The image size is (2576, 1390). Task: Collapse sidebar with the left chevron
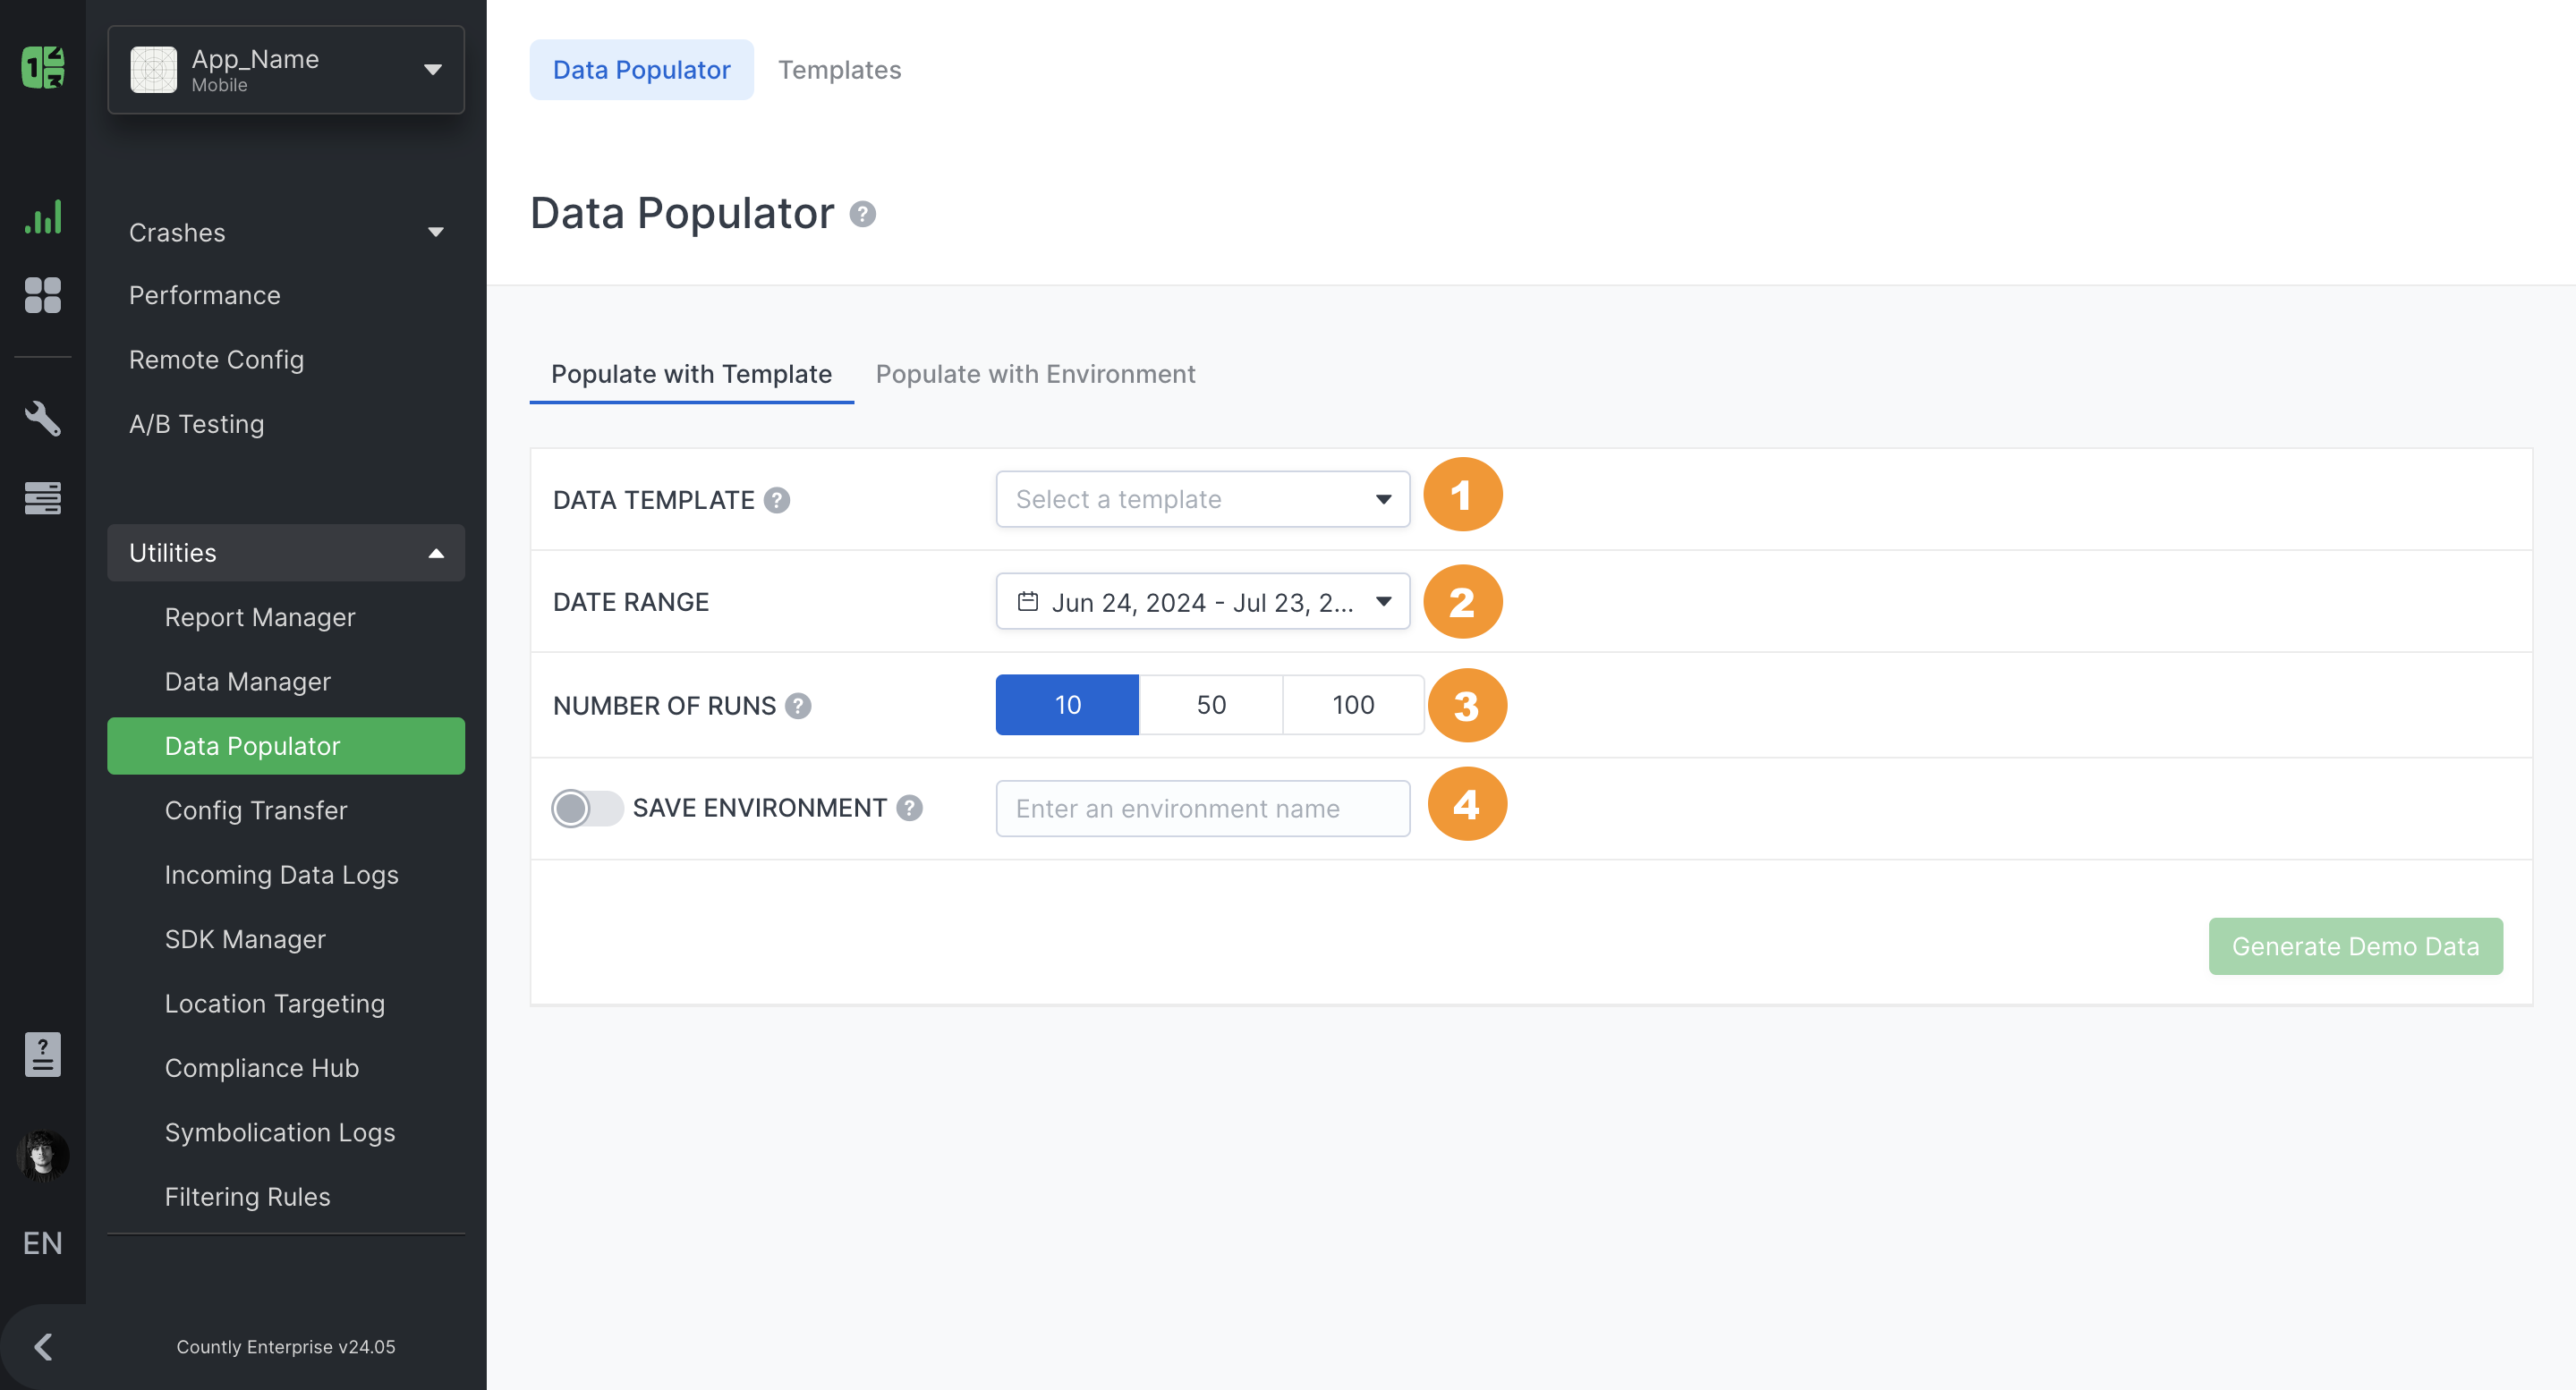(x=43, y=1347)
